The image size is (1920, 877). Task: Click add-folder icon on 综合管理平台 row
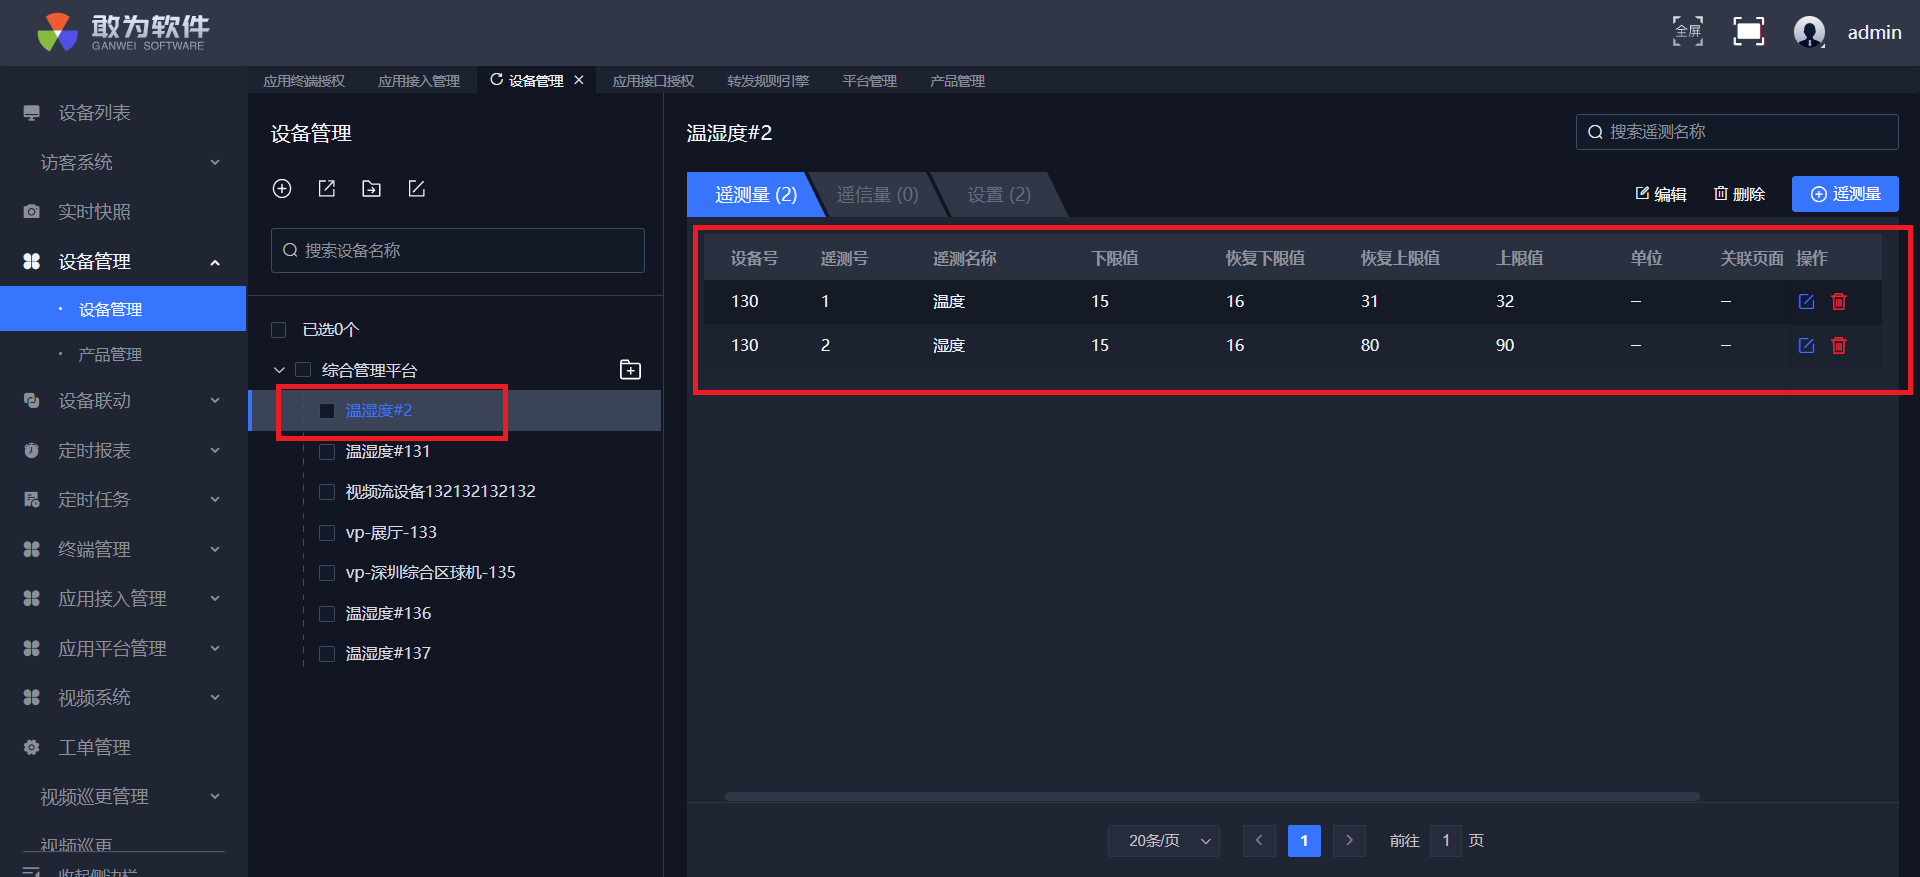click(x=631, y=370)
